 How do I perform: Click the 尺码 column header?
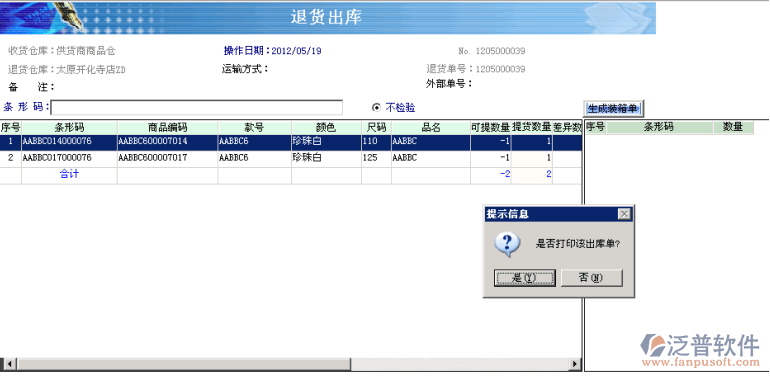(x=376, y=128)
